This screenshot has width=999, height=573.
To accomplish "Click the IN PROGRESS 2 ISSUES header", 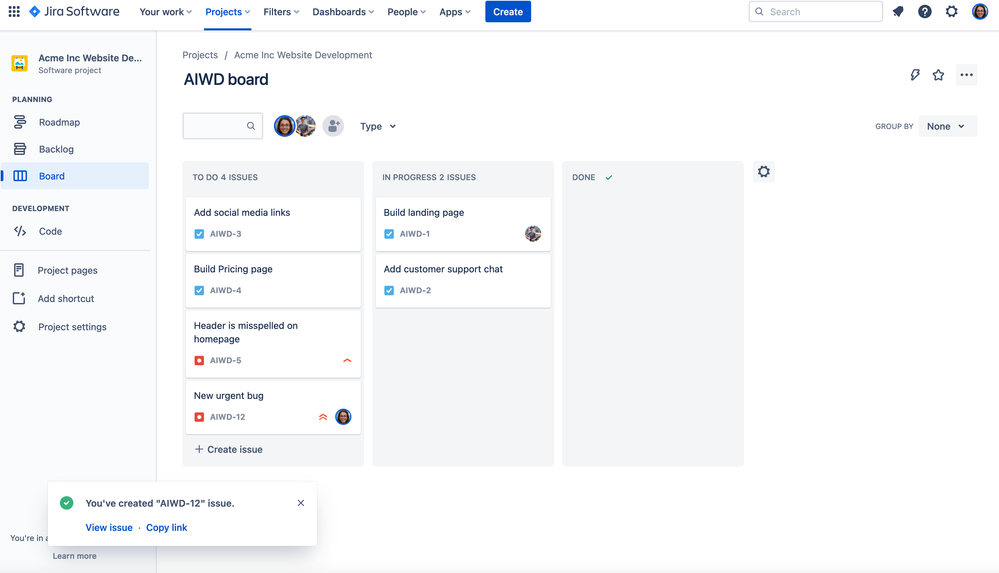I will (x=429, y=177).
